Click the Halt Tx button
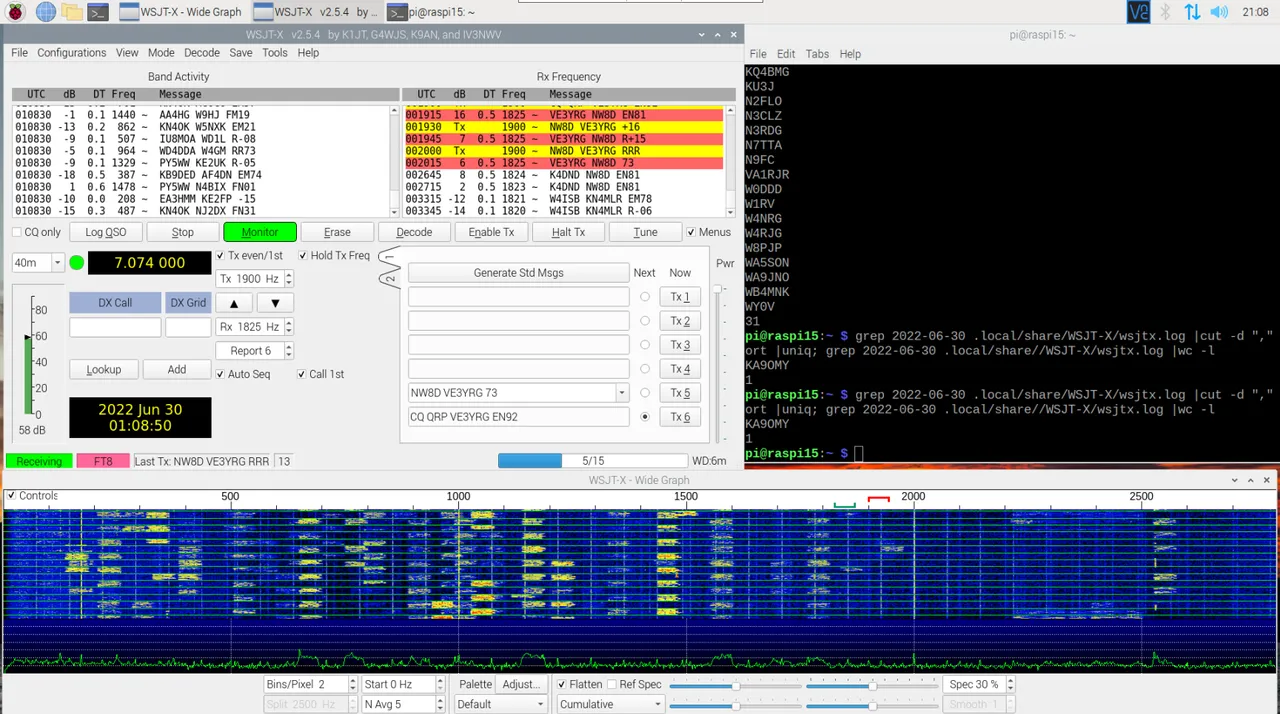This screenshot has height=714, width=1280. pyautogui.click(x=568, y=233)
